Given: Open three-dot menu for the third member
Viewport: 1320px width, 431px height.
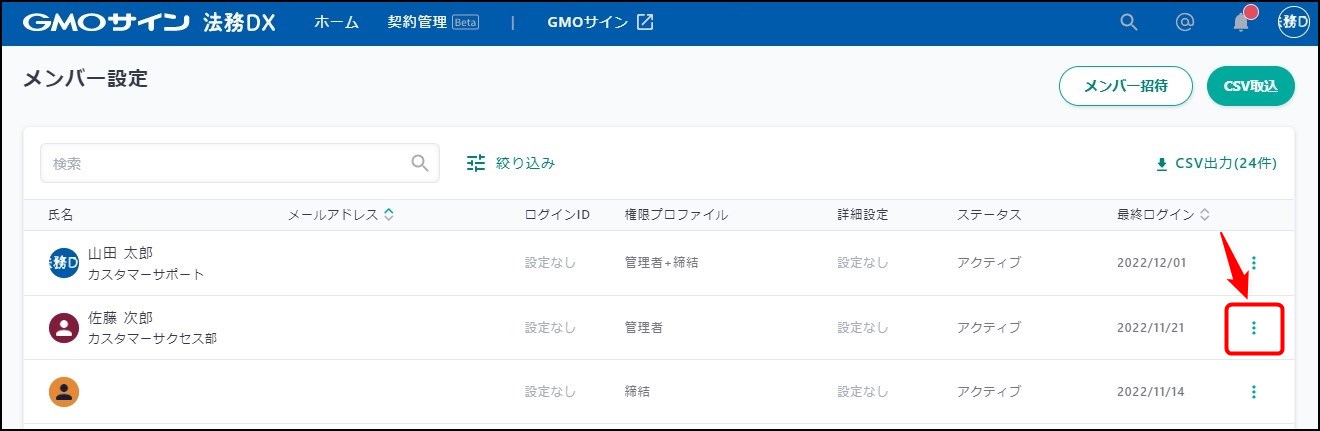Looking at the screenshot, I should pyautogui.click(x=1254, y=392).
